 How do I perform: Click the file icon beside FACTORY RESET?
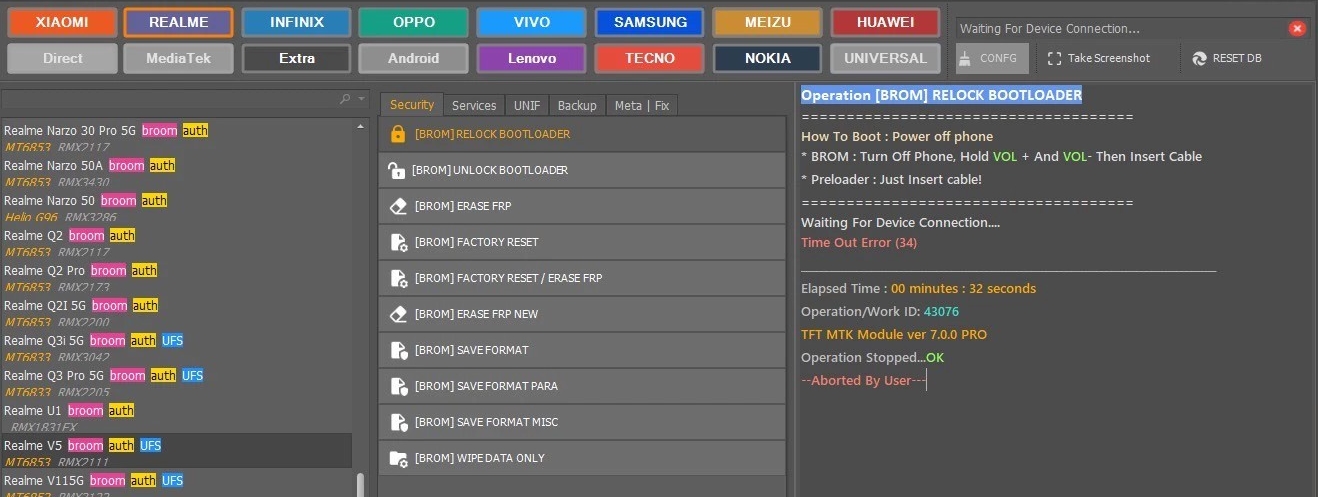click(398, 242)
